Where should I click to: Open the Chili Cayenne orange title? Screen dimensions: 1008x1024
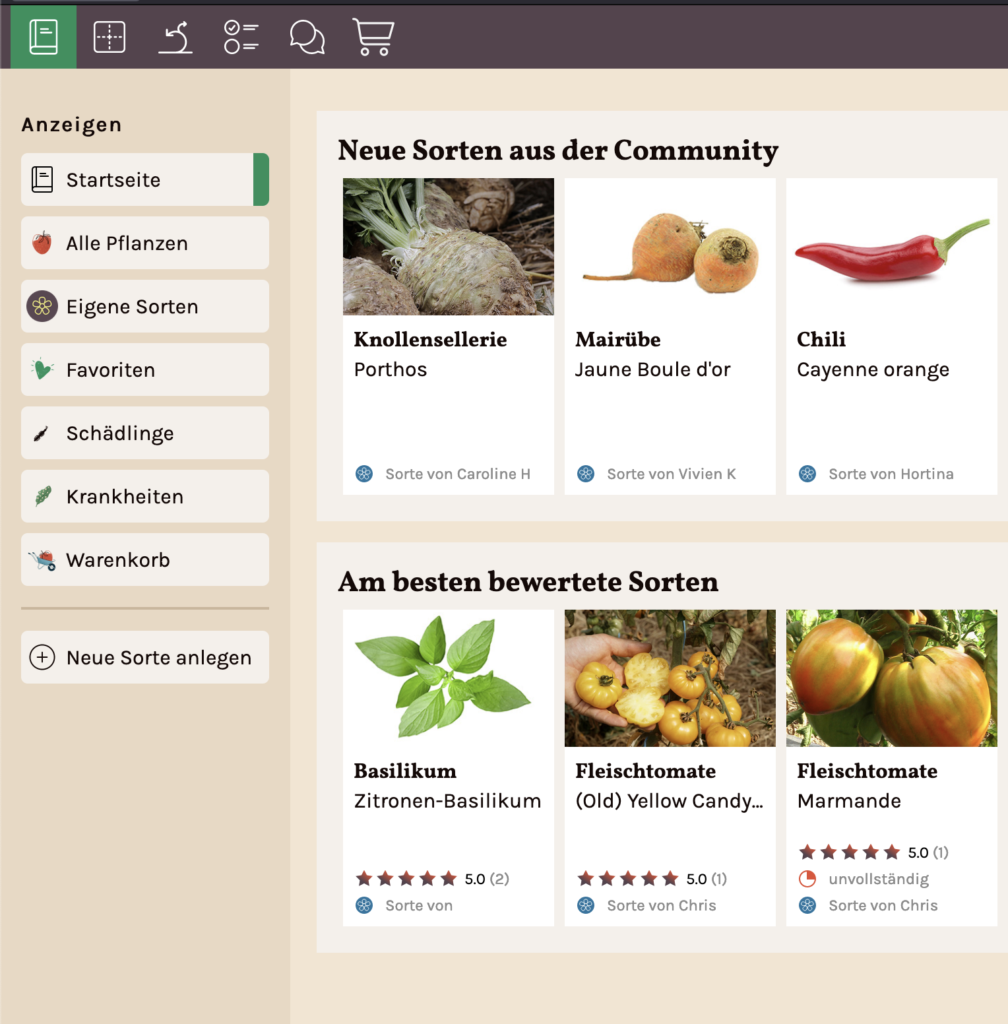pyautogui.click(x=873, y=354)
